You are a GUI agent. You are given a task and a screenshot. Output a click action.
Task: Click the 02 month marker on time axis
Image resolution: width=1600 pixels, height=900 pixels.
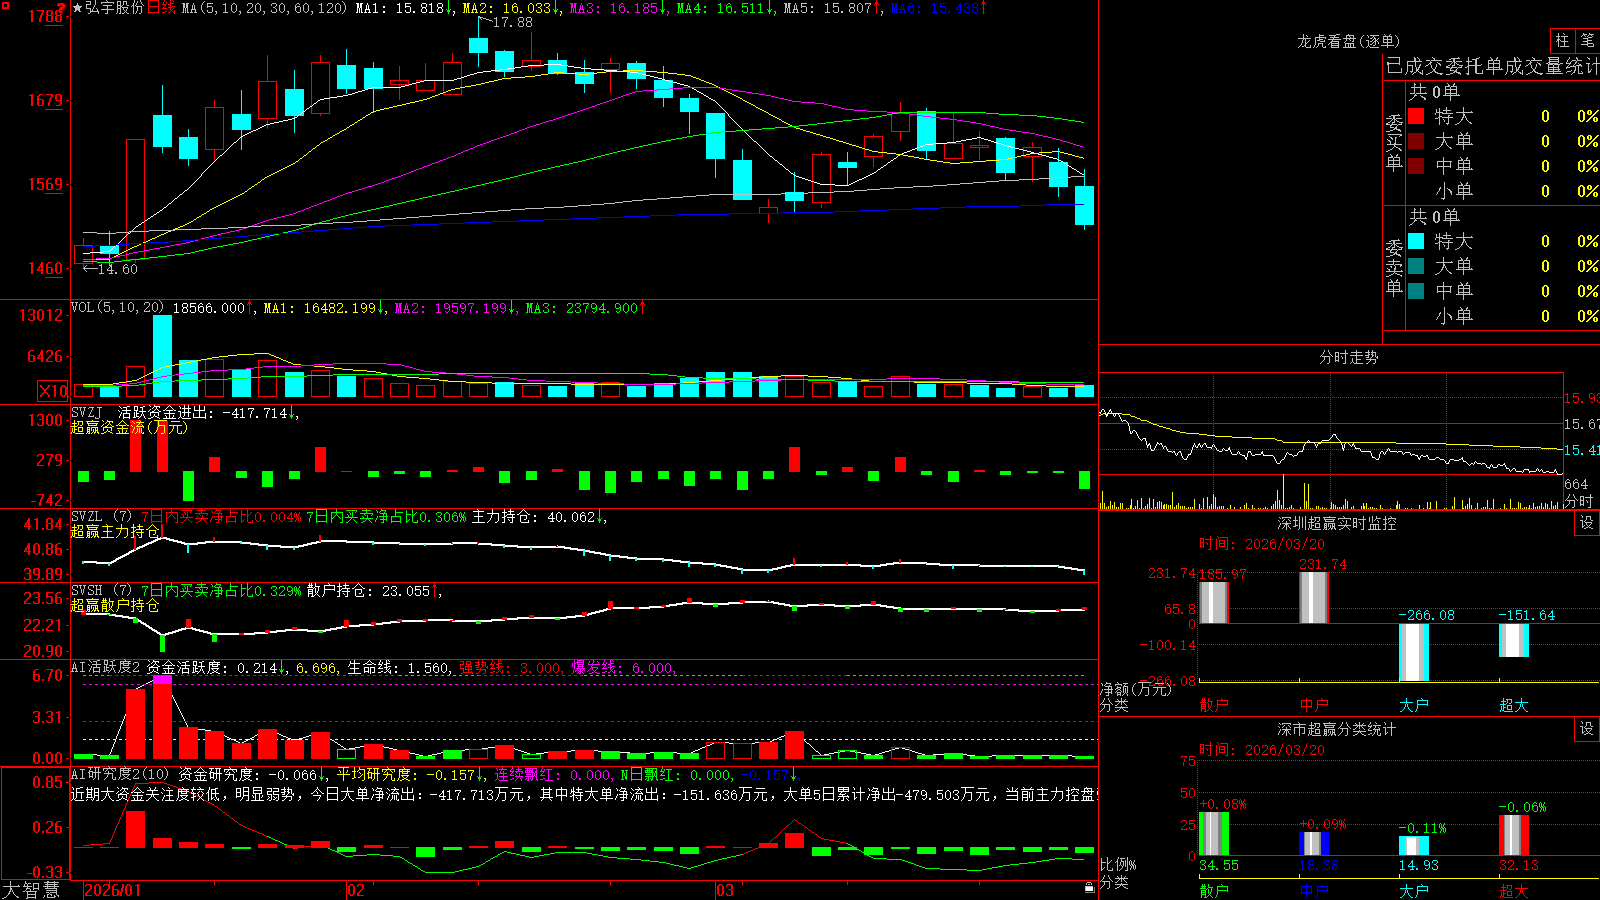coord(355,890)
